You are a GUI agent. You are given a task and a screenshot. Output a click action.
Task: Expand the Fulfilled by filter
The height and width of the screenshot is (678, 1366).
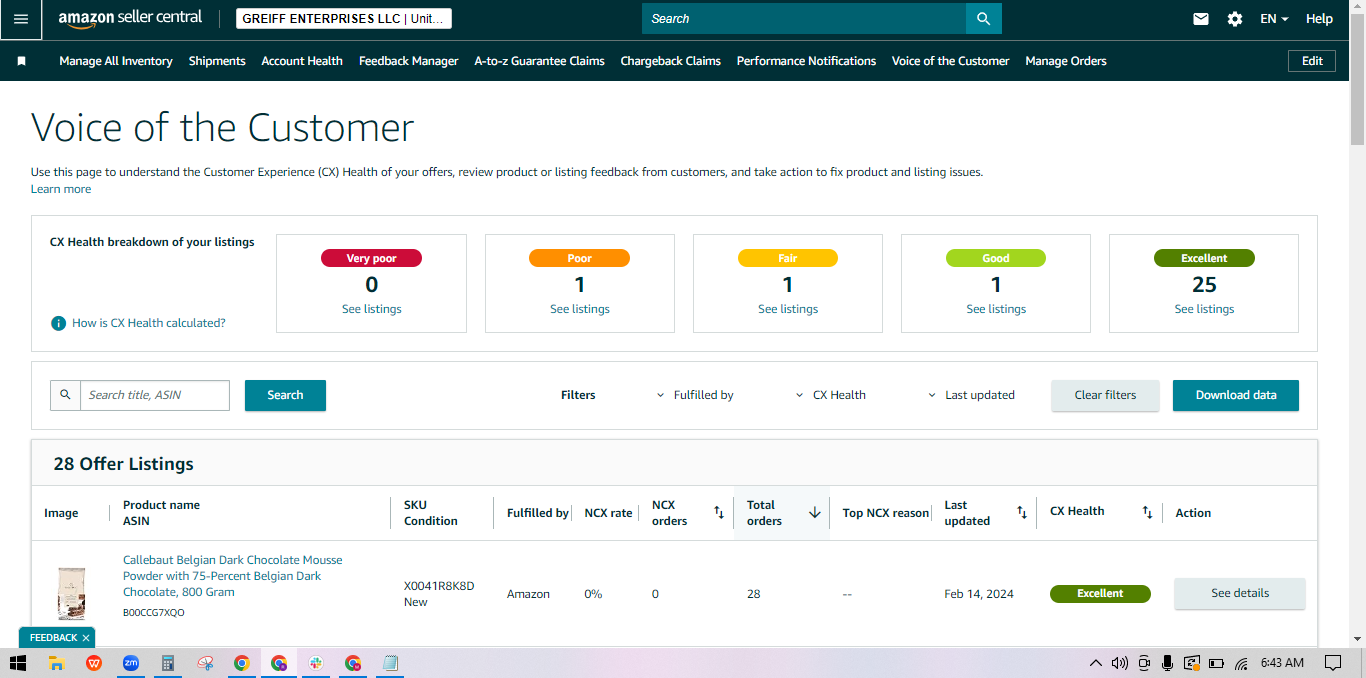pyautogui.click(x=694, y=395)
